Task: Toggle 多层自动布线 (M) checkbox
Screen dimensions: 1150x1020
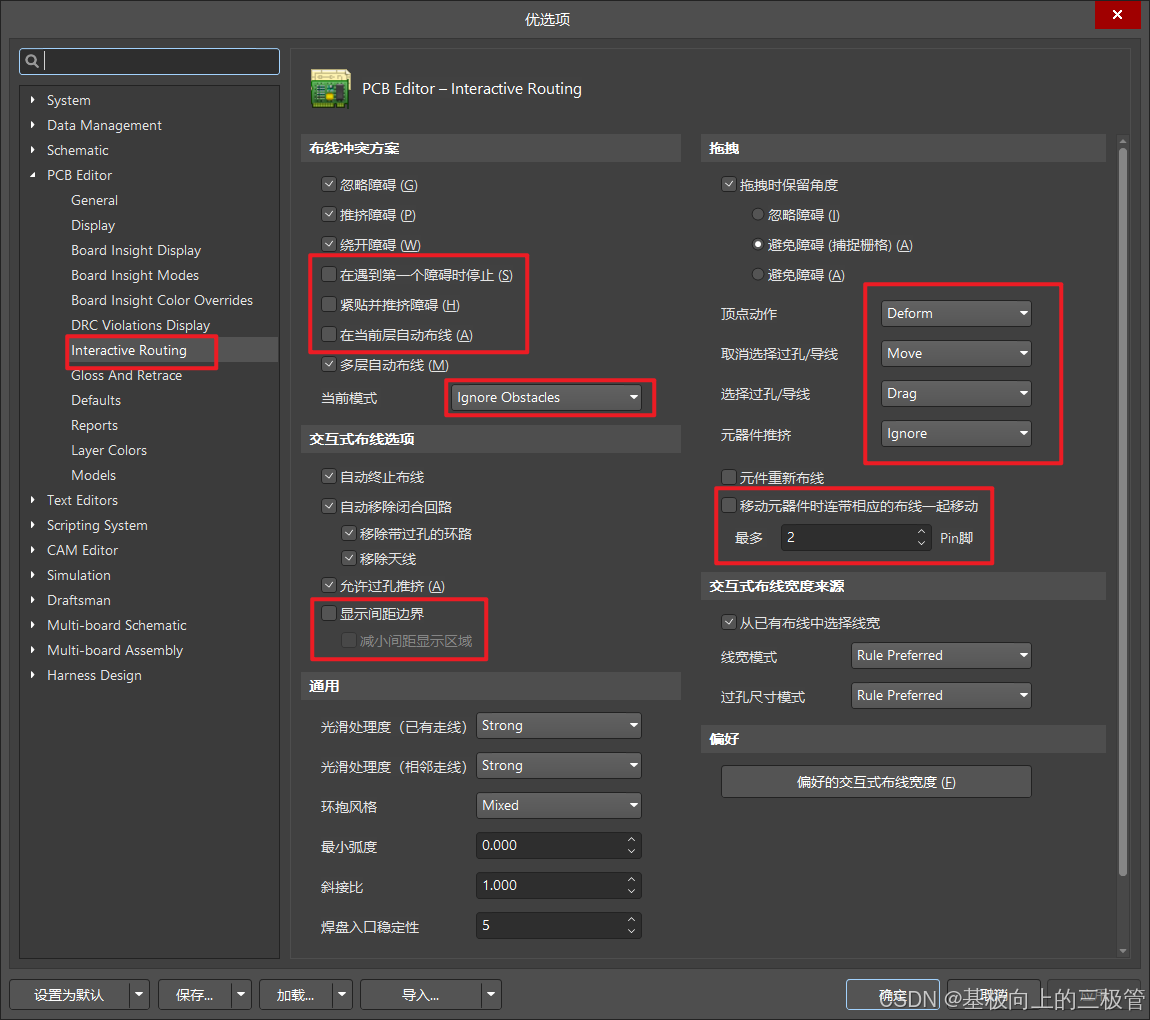Action: (329, 364)
